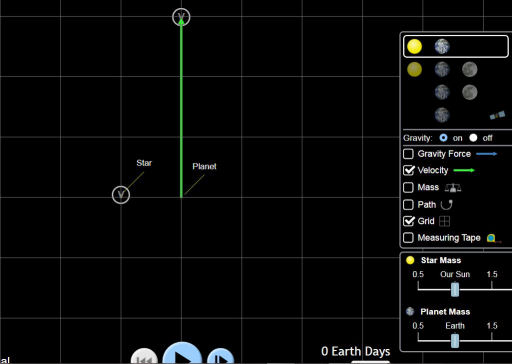Choose the Planet and Satellite scenario satellite icon
Viewport: 512px width, 364px height.
tap(497, 115)
